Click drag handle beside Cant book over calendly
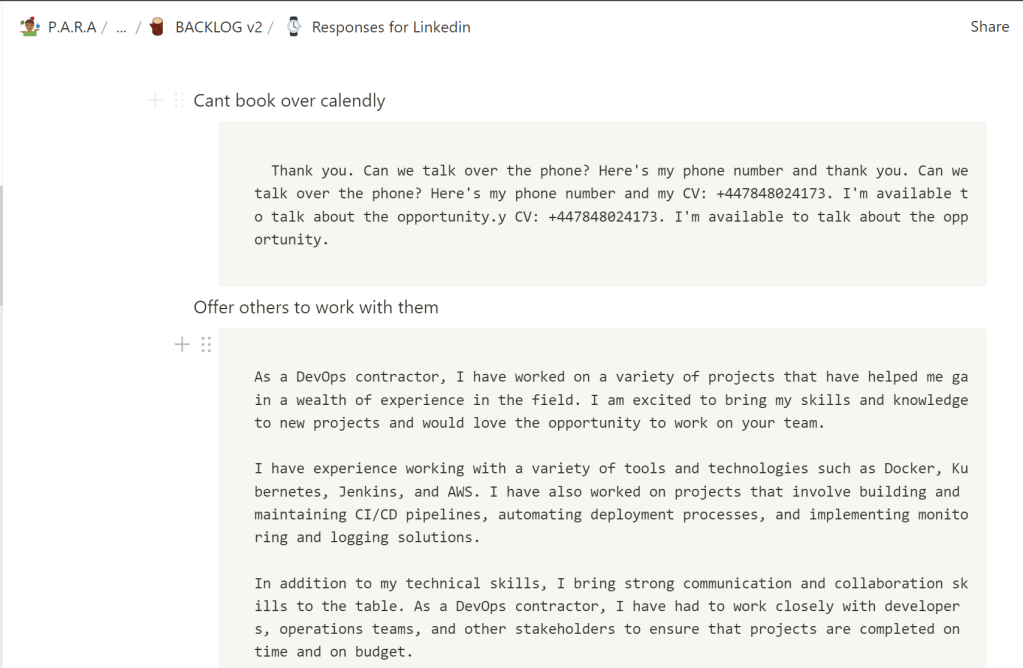Image resolution: width=1023 pixels, height=668 pixels. 179,100
